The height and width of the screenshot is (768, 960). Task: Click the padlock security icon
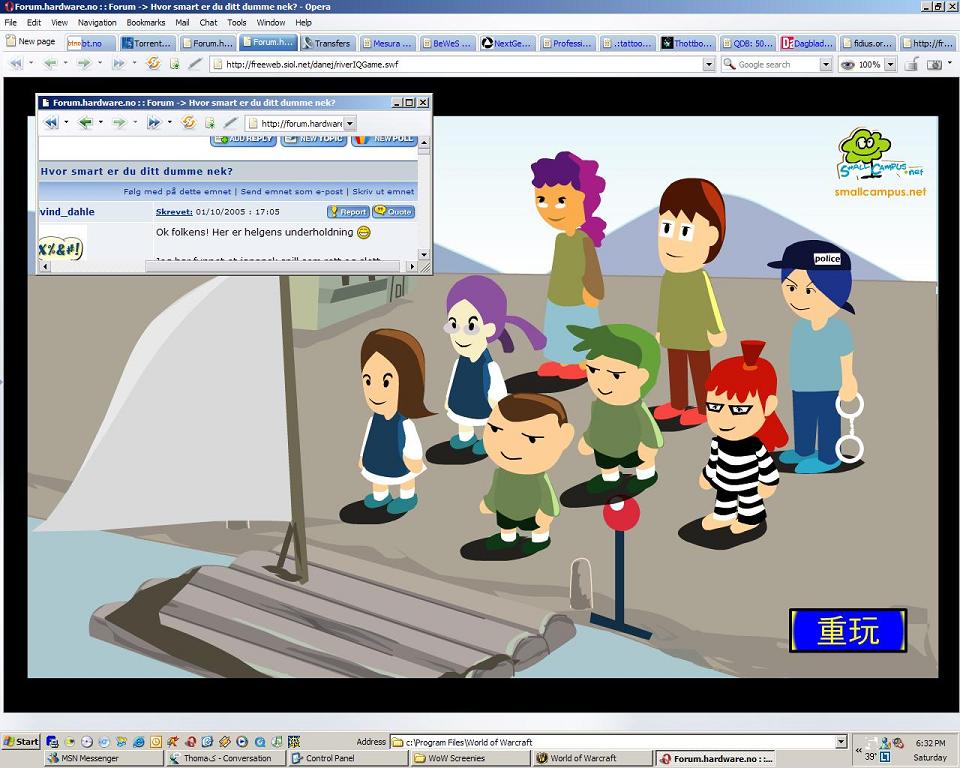pos(912,64)
